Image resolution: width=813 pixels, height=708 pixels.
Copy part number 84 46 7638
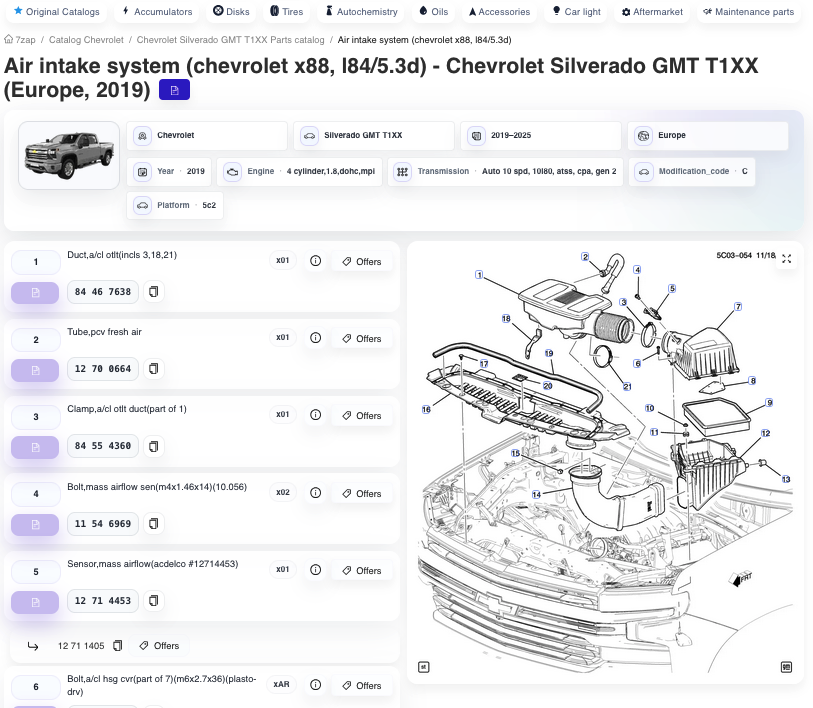click(x=153, y=292)
